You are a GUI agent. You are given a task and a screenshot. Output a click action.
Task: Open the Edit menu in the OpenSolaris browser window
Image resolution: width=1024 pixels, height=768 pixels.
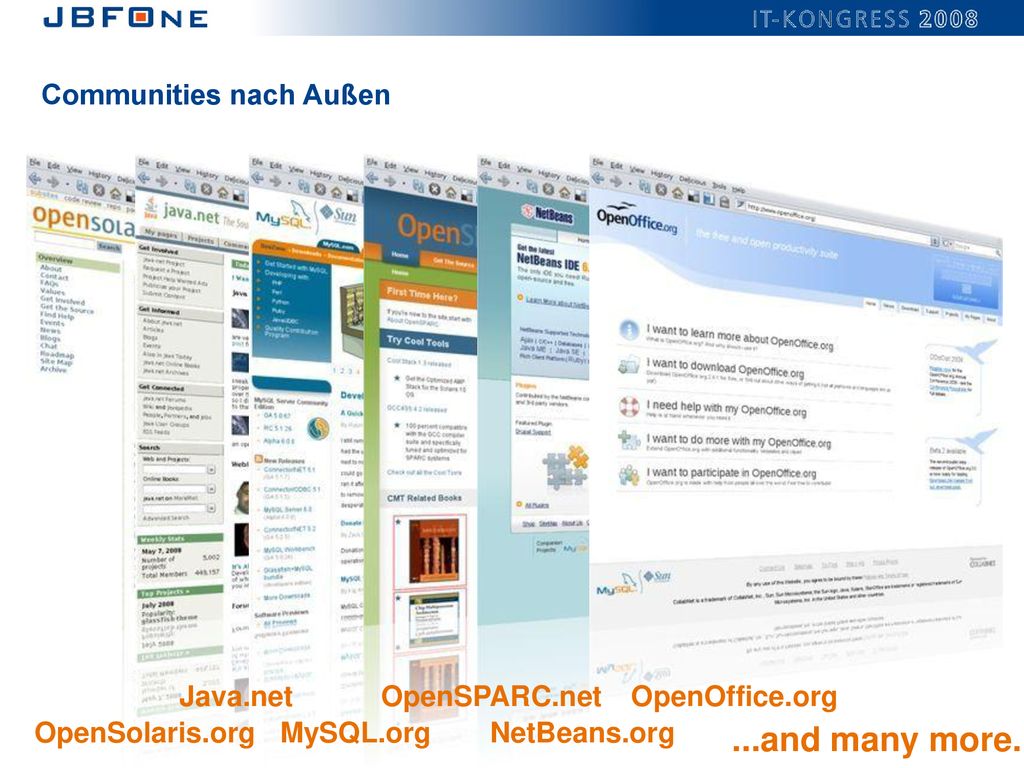(53, 167)
